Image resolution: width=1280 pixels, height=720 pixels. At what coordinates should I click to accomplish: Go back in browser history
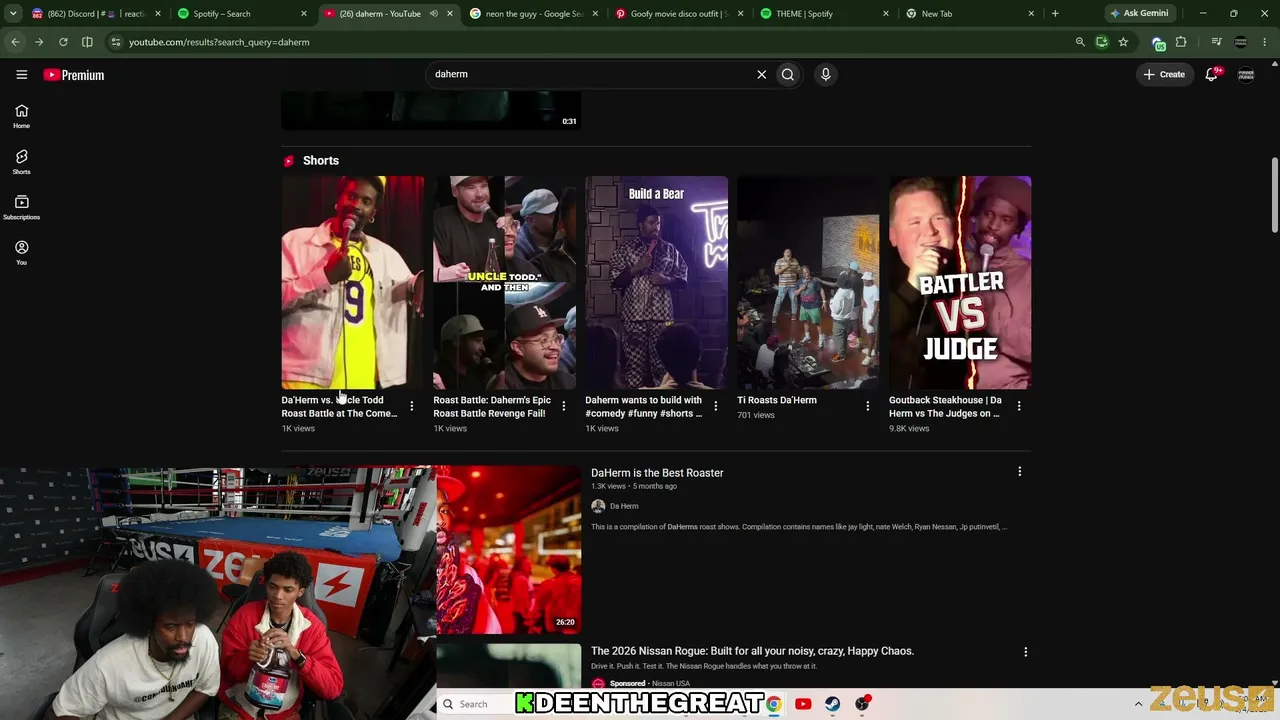[15, 42]
